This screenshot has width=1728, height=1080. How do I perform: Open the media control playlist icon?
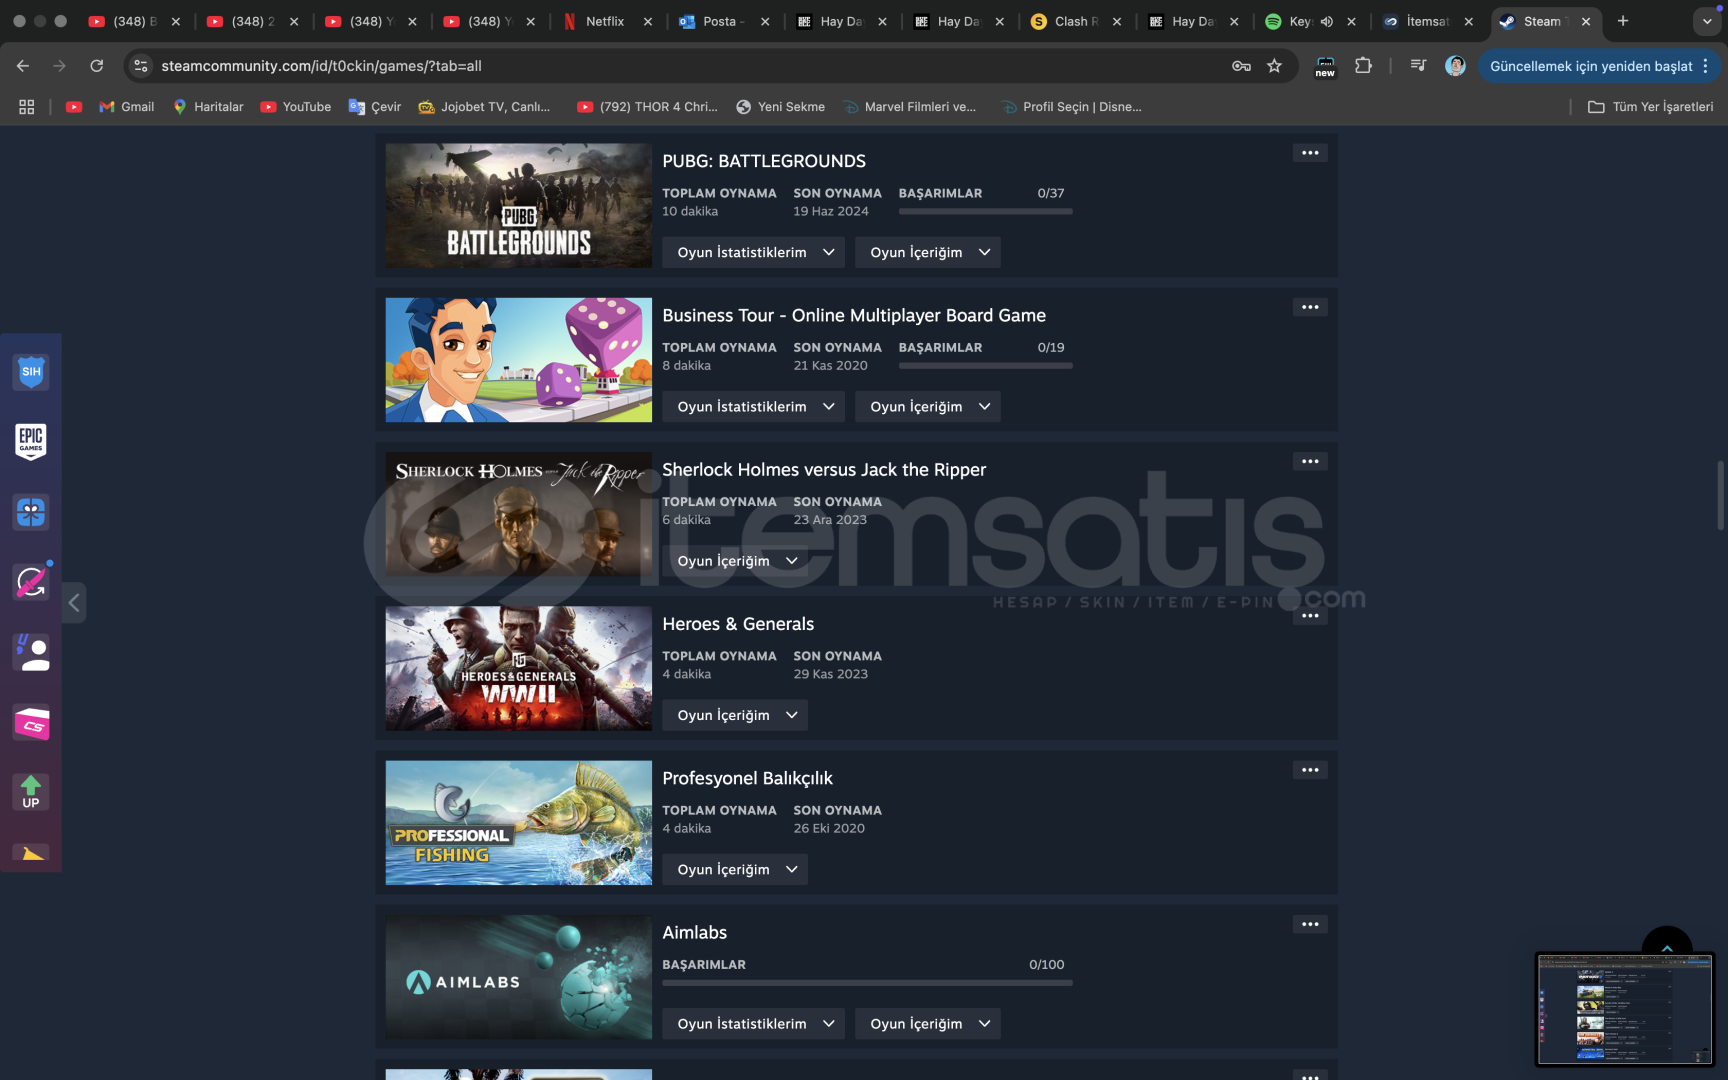[x=1418, y=66]
